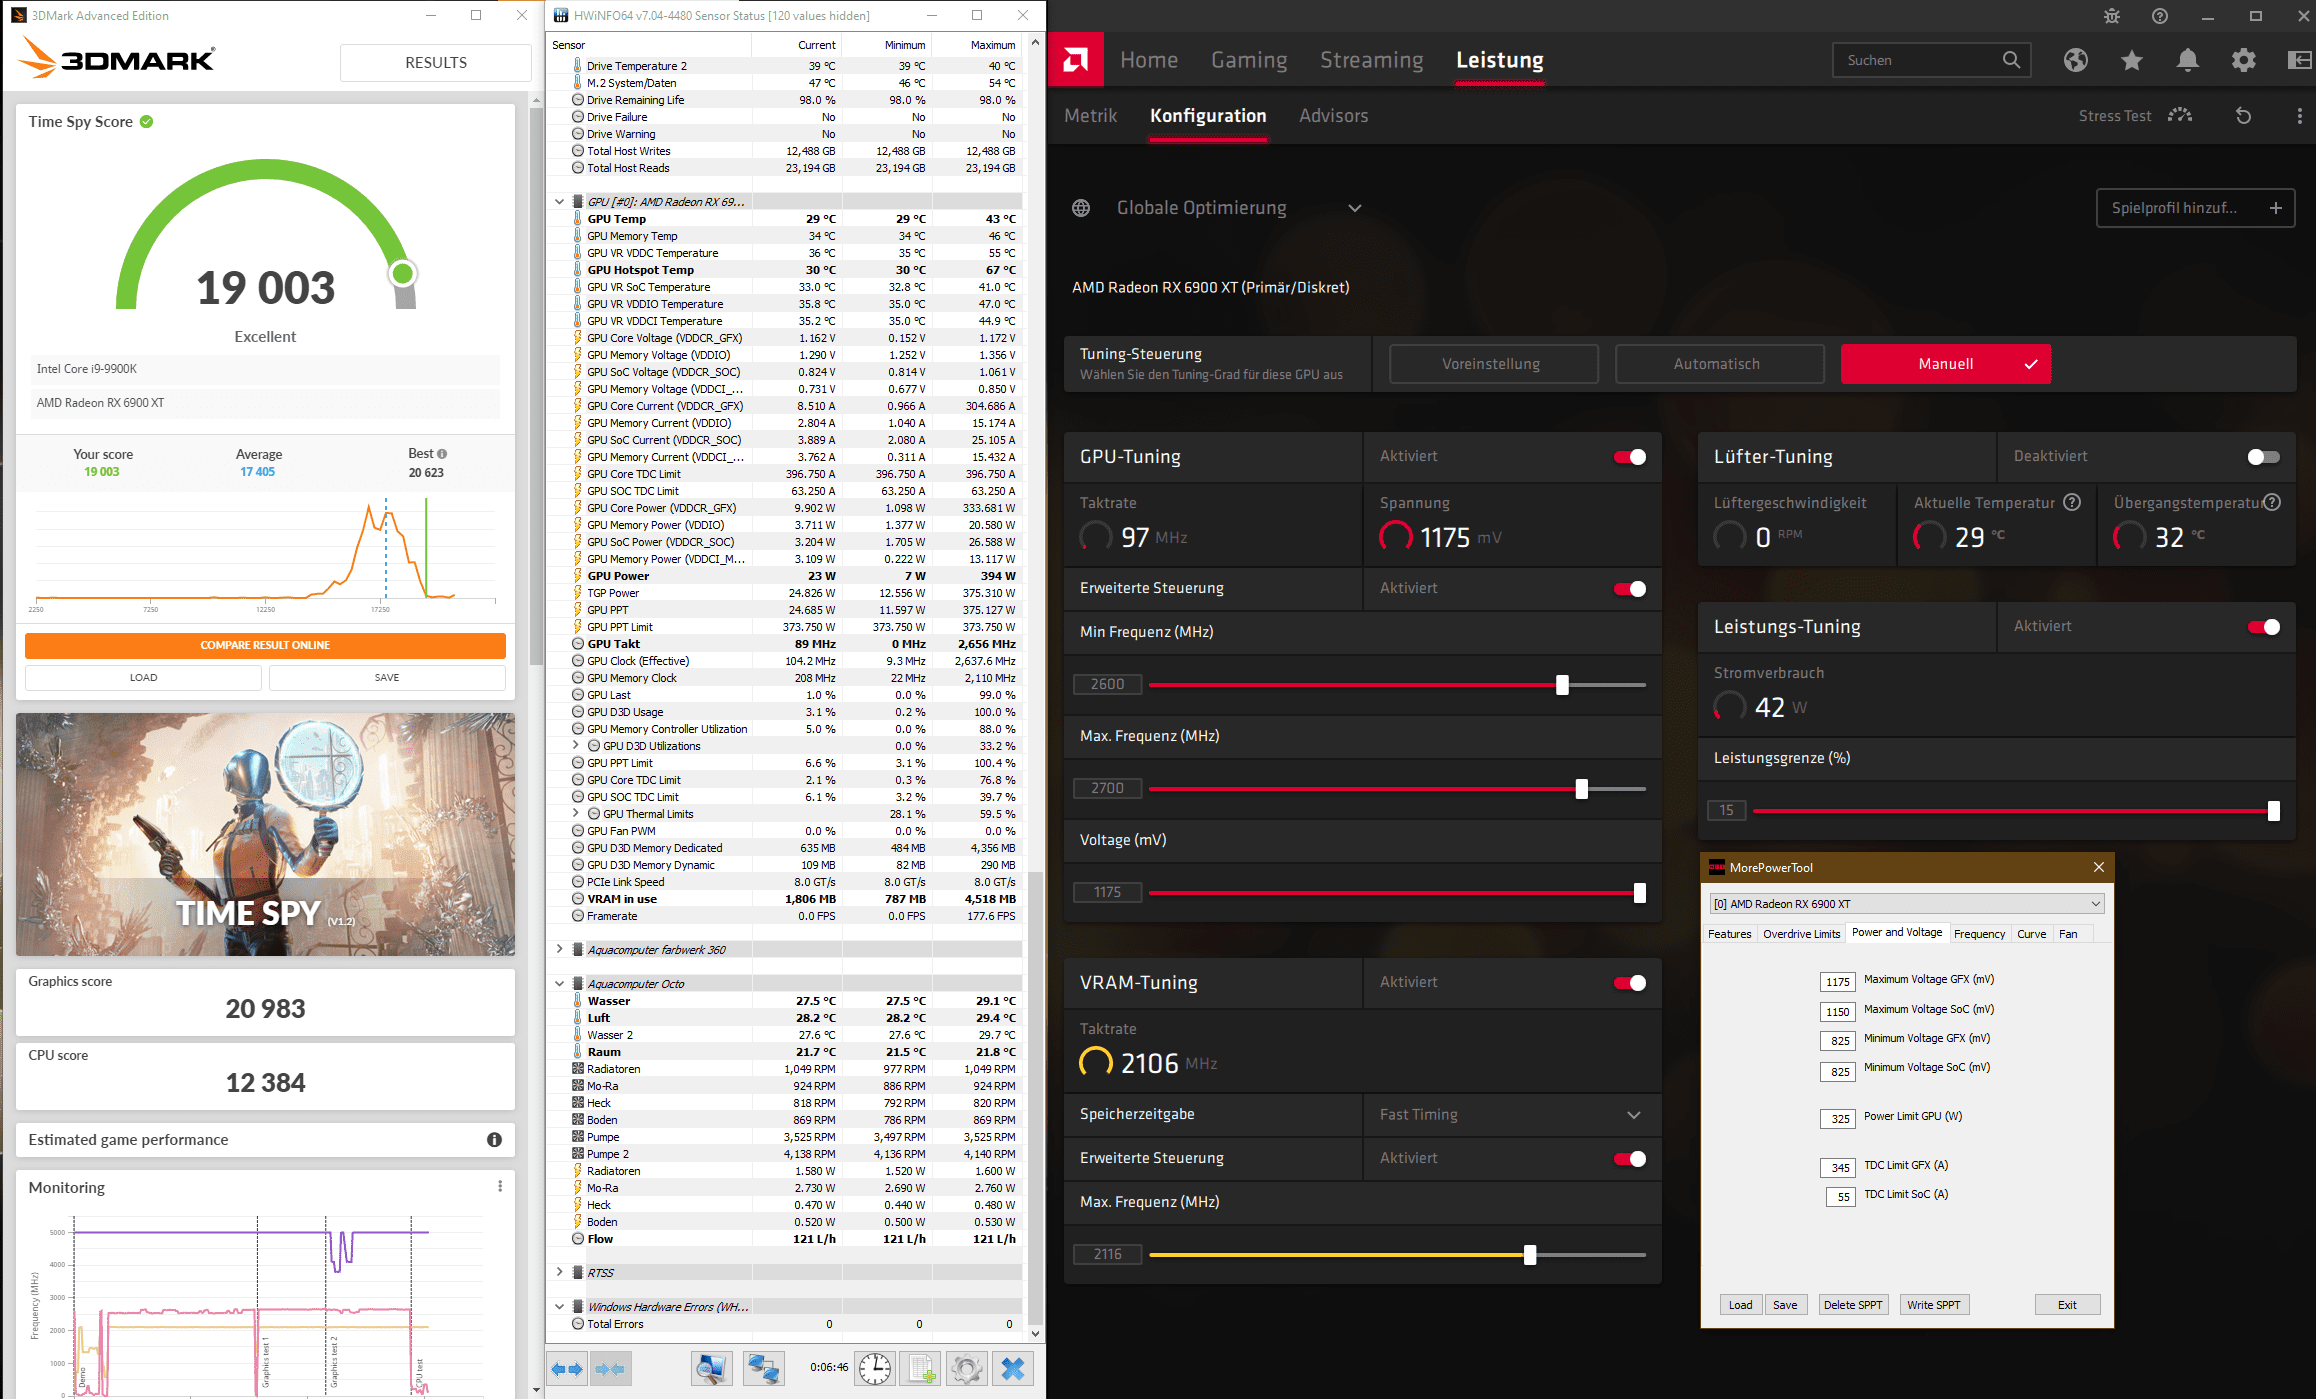Toggle GPU Erweiterte Steuerung switch

[1630, 589]
